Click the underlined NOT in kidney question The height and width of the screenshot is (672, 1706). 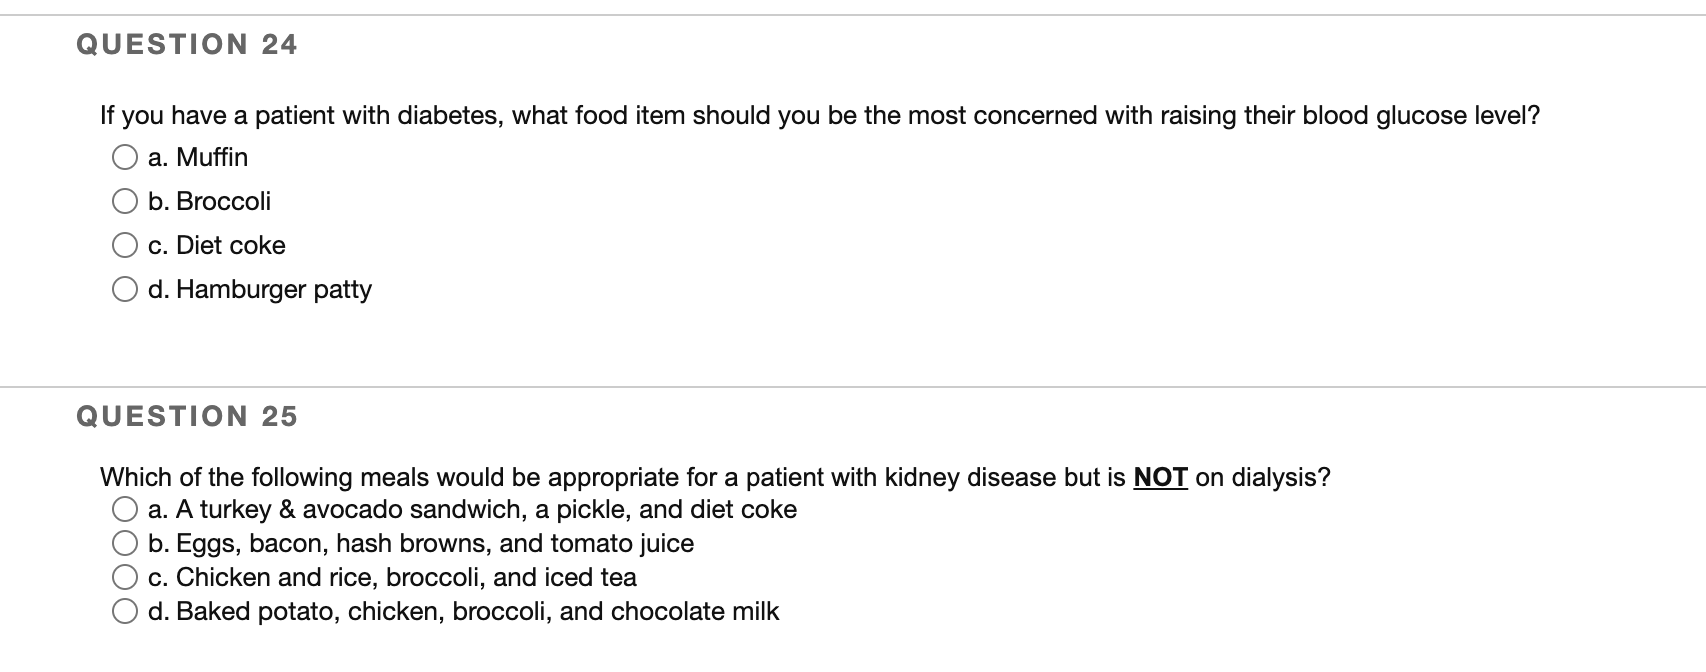pos(1160,477)
